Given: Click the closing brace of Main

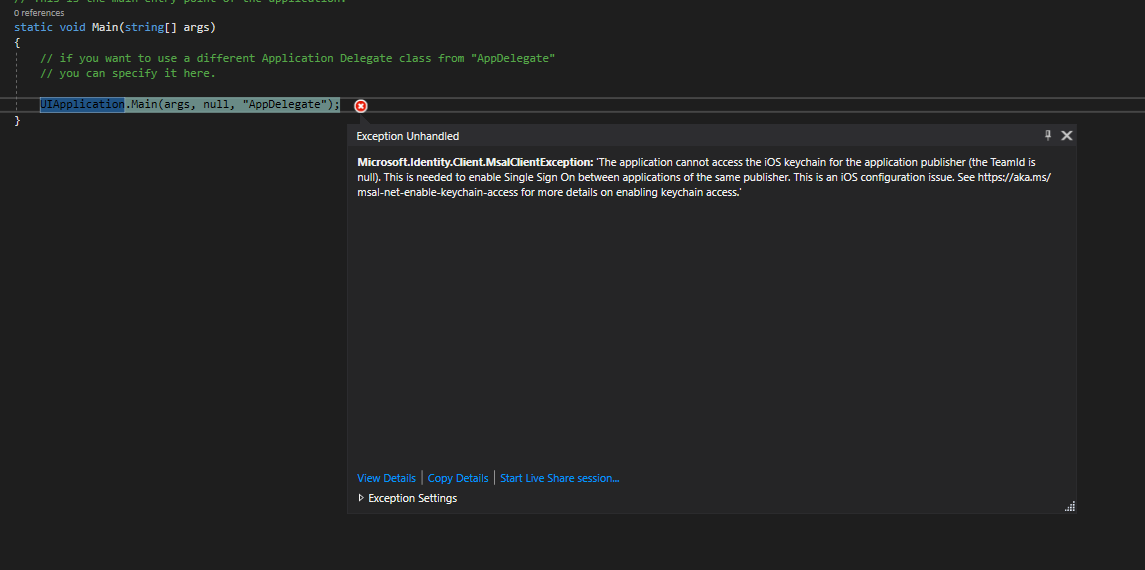Looking at the screenshot, I should coord(18,120).
